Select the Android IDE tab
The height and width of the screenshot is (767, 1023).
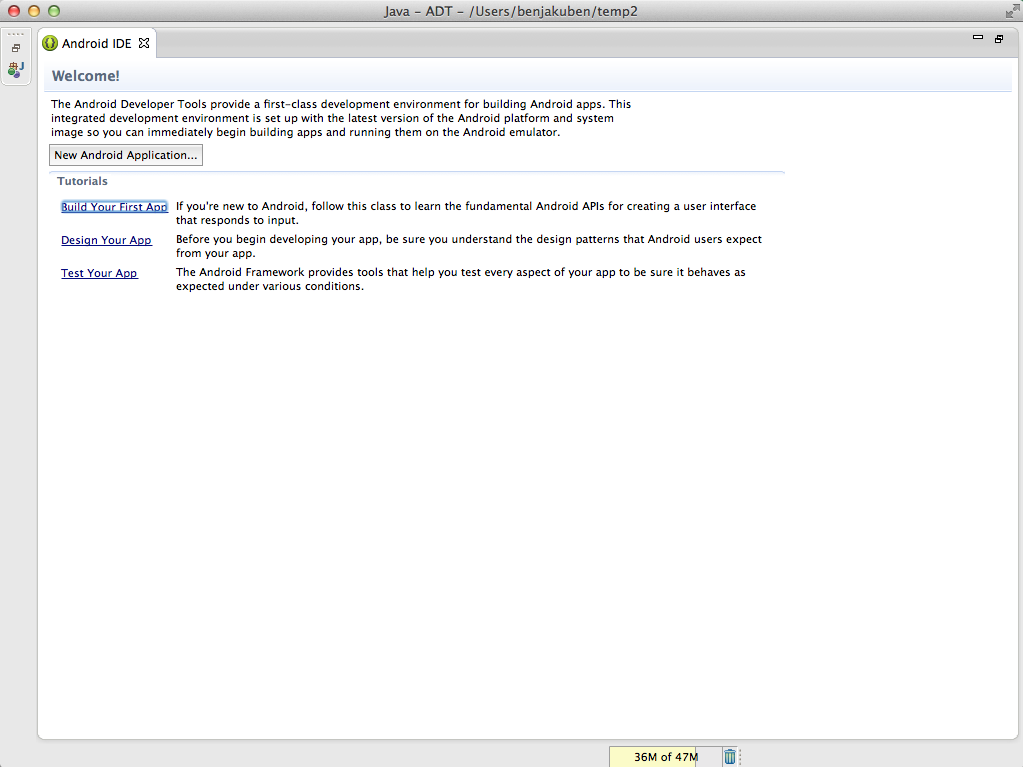pos(96,44)
